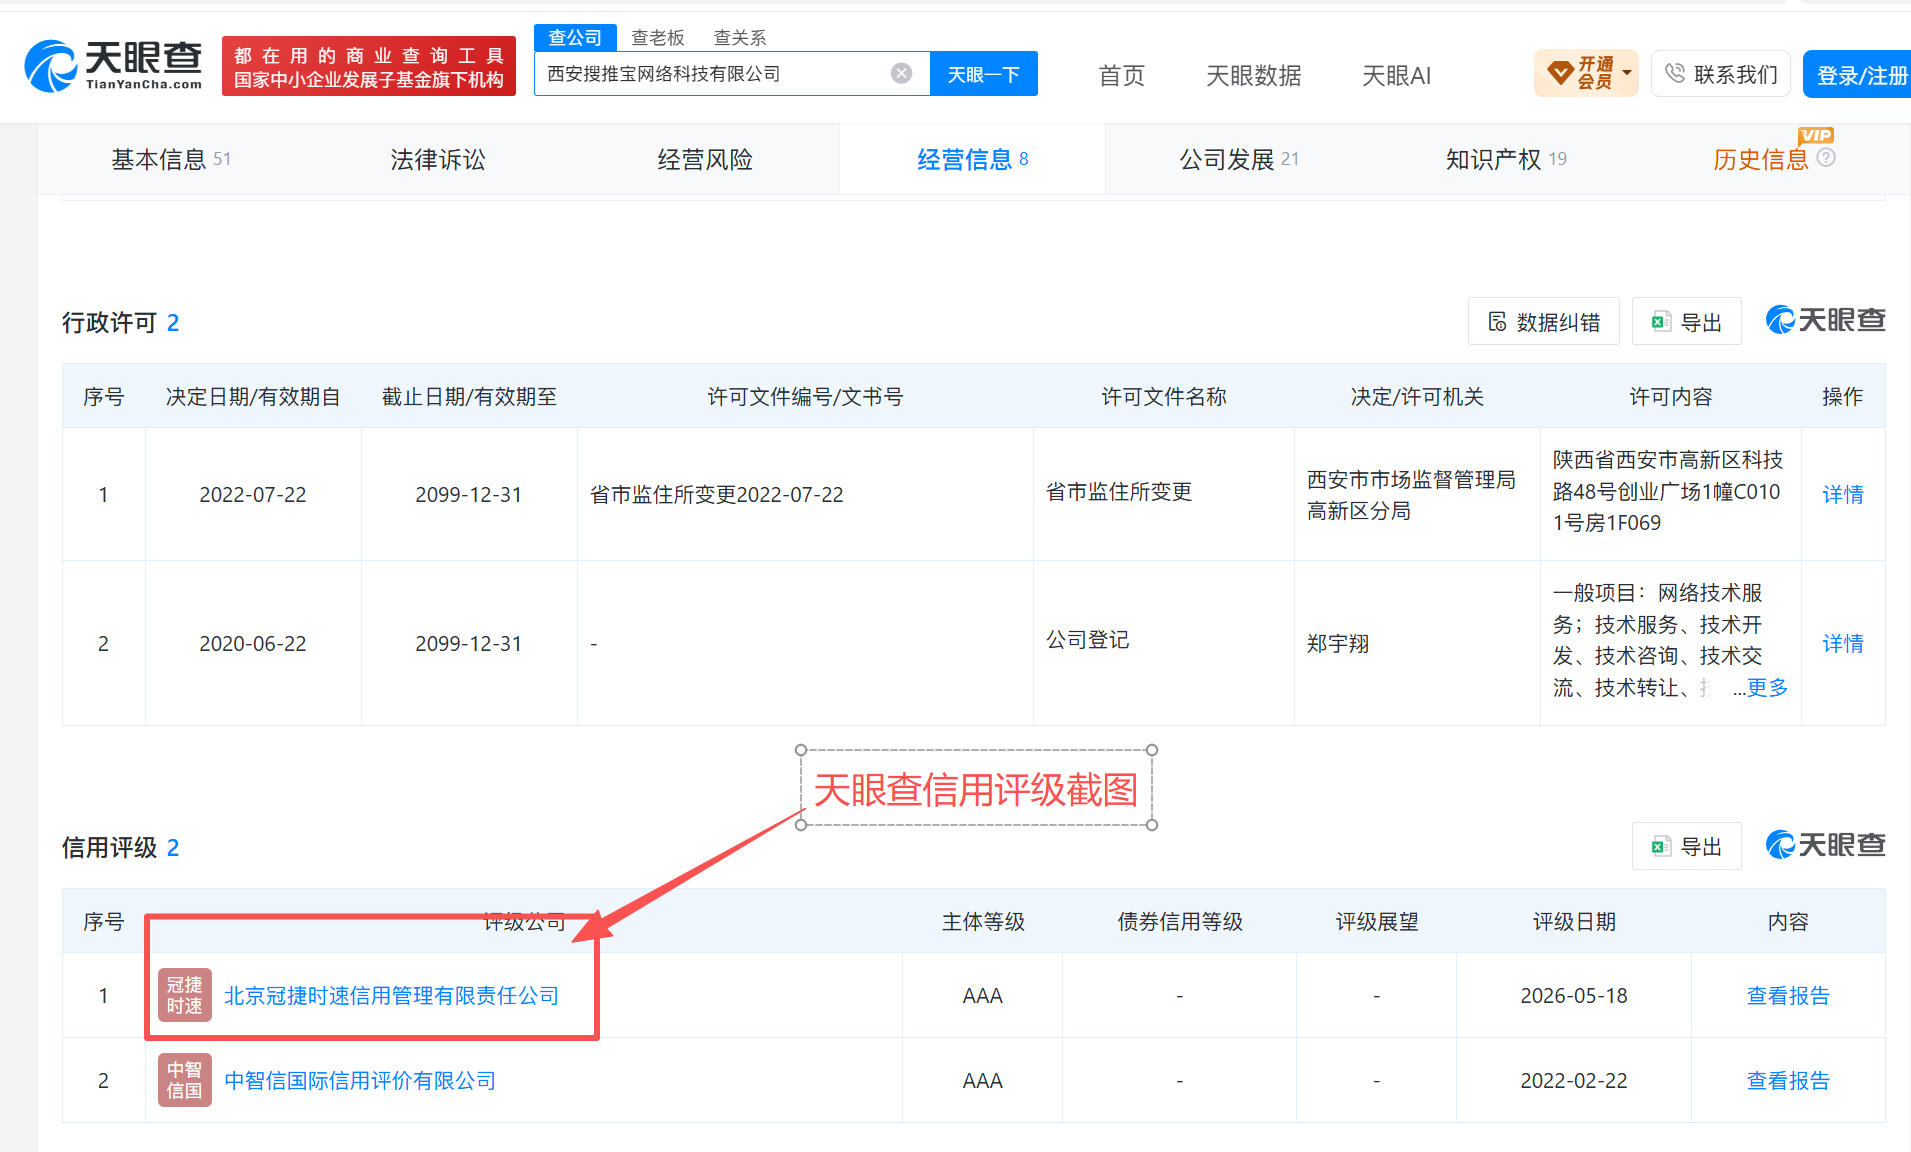The height and width of the screenshot is (1152, 1911).
Task: Export the 信用评级 table with 导出
Action: pos(1687,847)
